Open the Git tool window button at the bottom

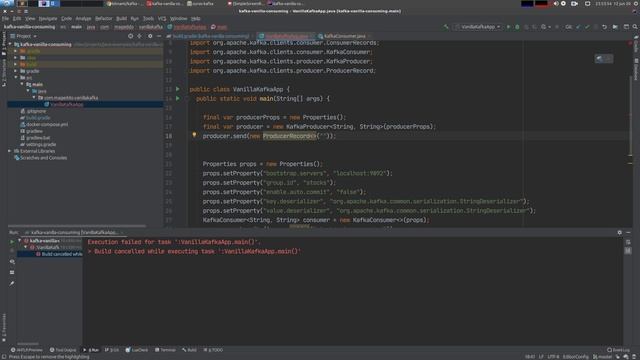tap(111, 350)
